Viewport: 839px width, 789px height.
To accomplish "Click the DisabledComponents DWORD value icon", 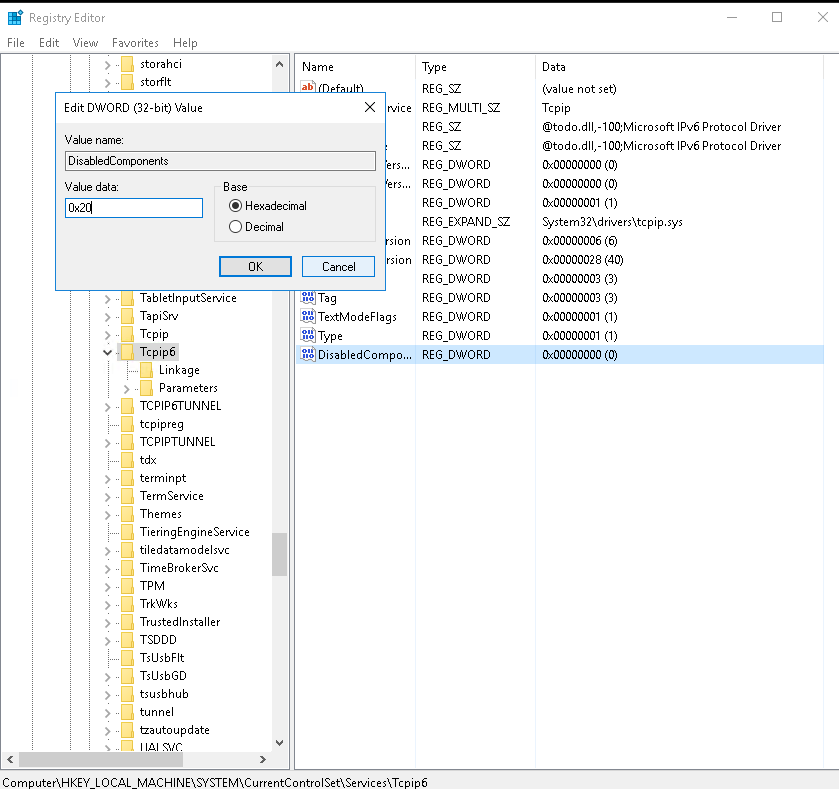I will click(x=308, y=355).
